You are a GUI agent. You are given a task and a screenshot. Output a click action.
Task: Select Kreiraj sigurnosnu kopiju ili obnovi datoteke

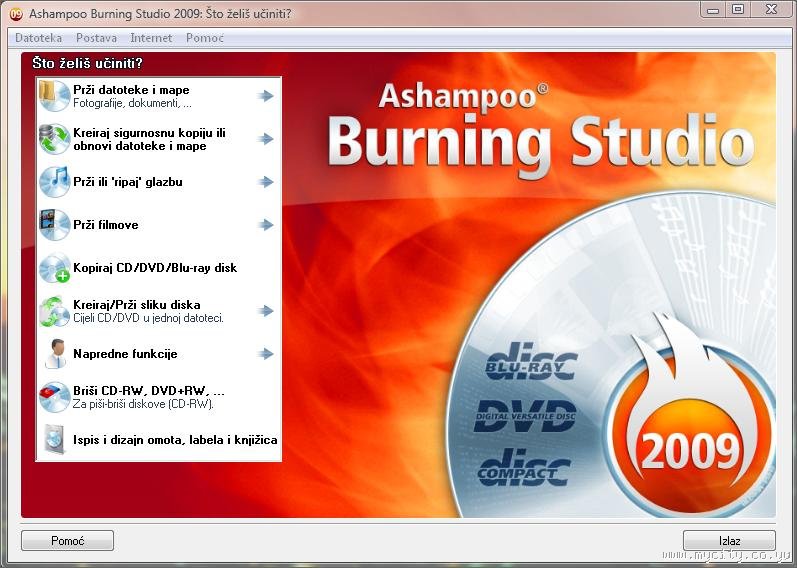tap(159, 139)
